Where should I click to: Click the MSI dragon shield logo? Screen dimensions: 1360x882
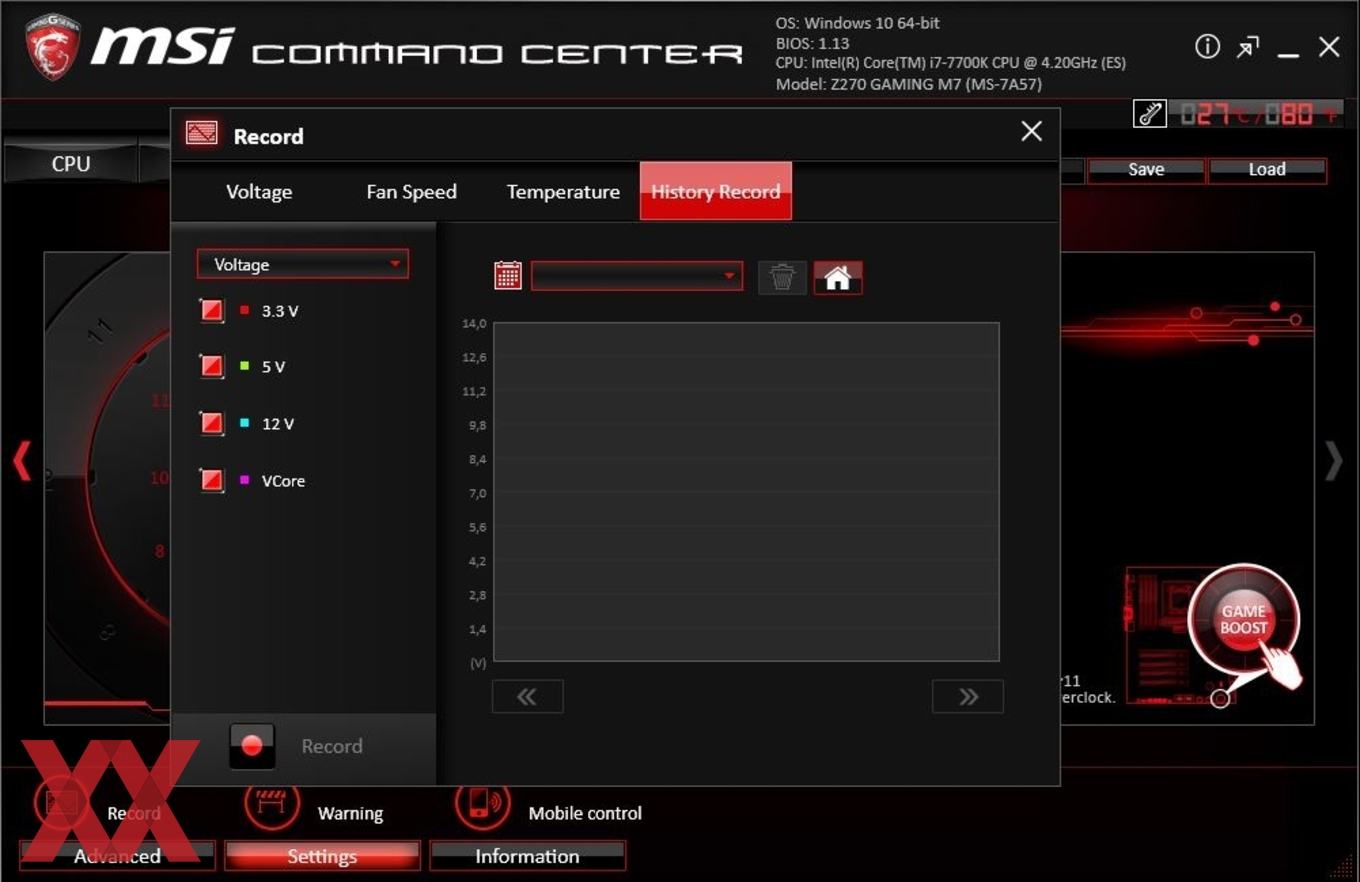click(52, 46)
